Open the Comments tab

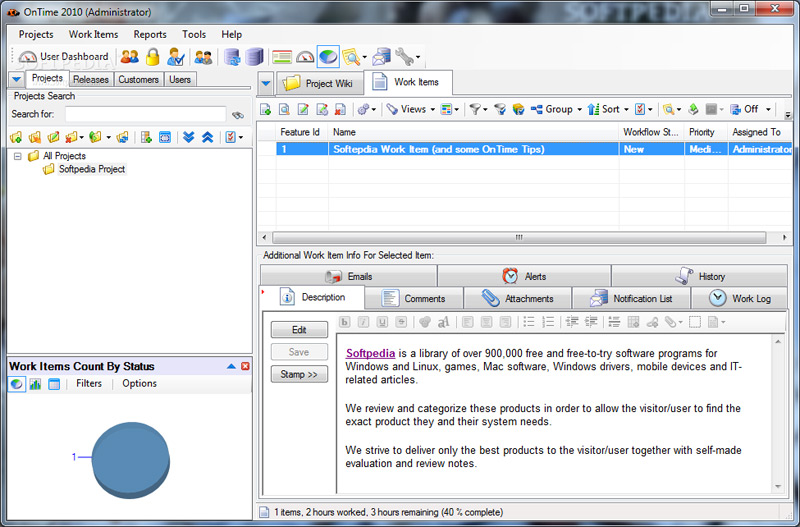(x=414, y=298)
